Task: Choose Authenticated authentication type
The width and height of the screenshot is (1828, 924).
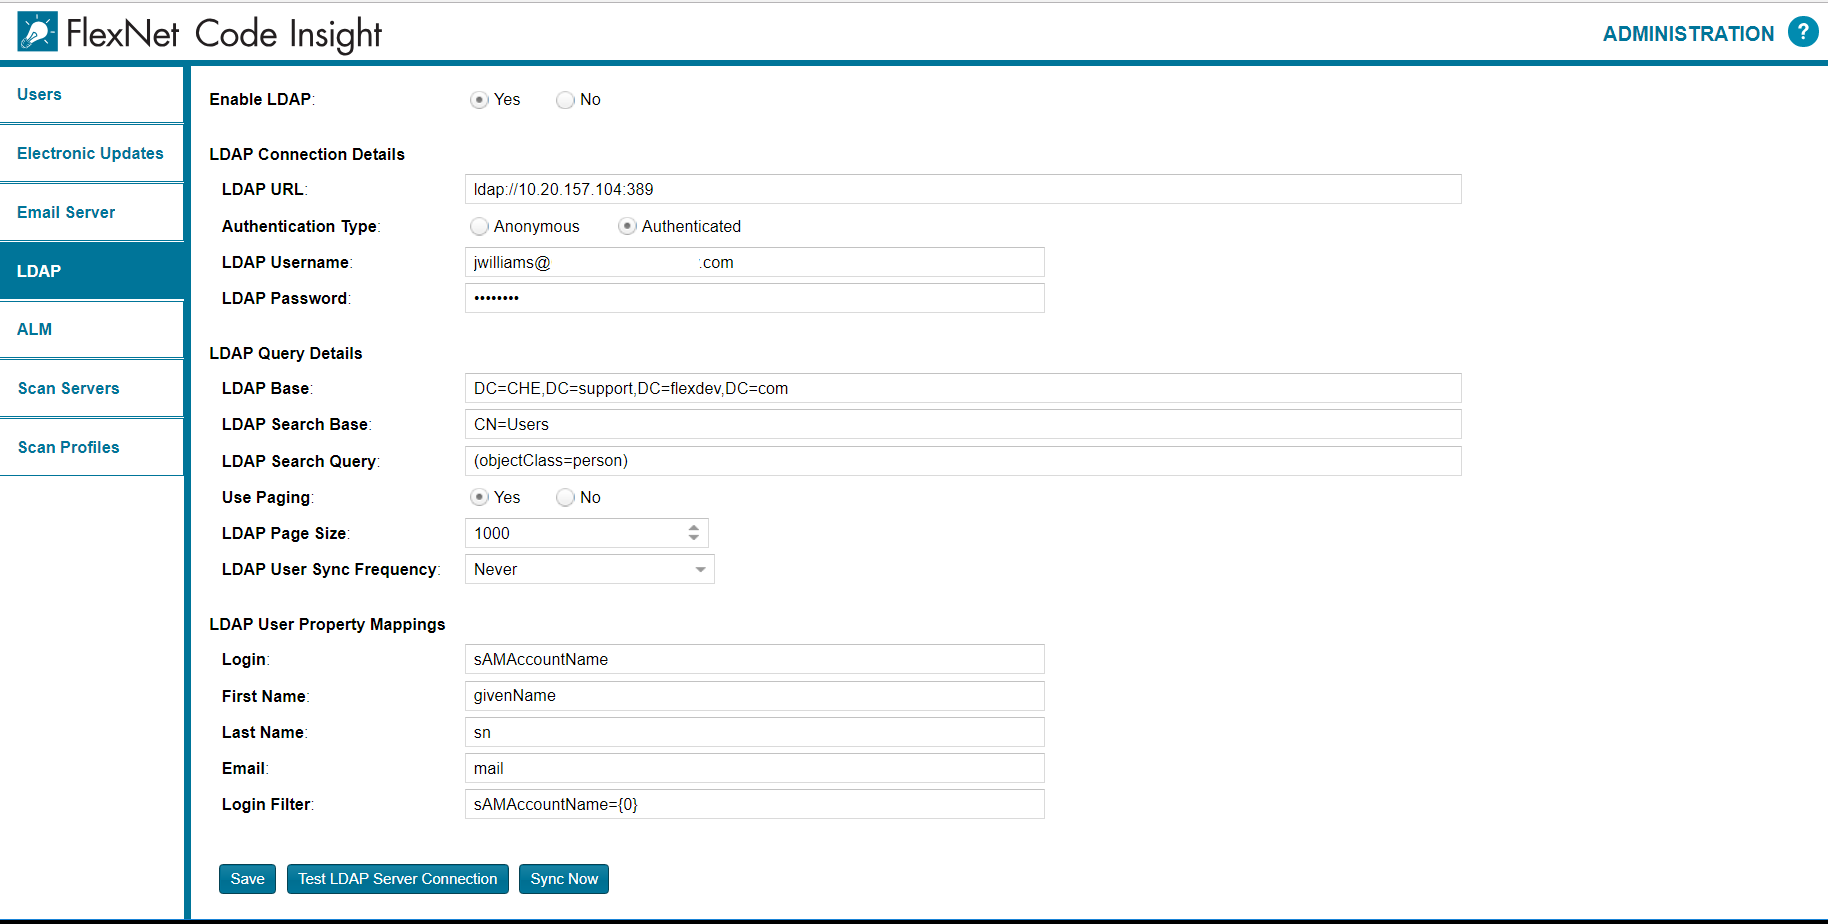Action: pyautogui.click(x=627, y=227)
